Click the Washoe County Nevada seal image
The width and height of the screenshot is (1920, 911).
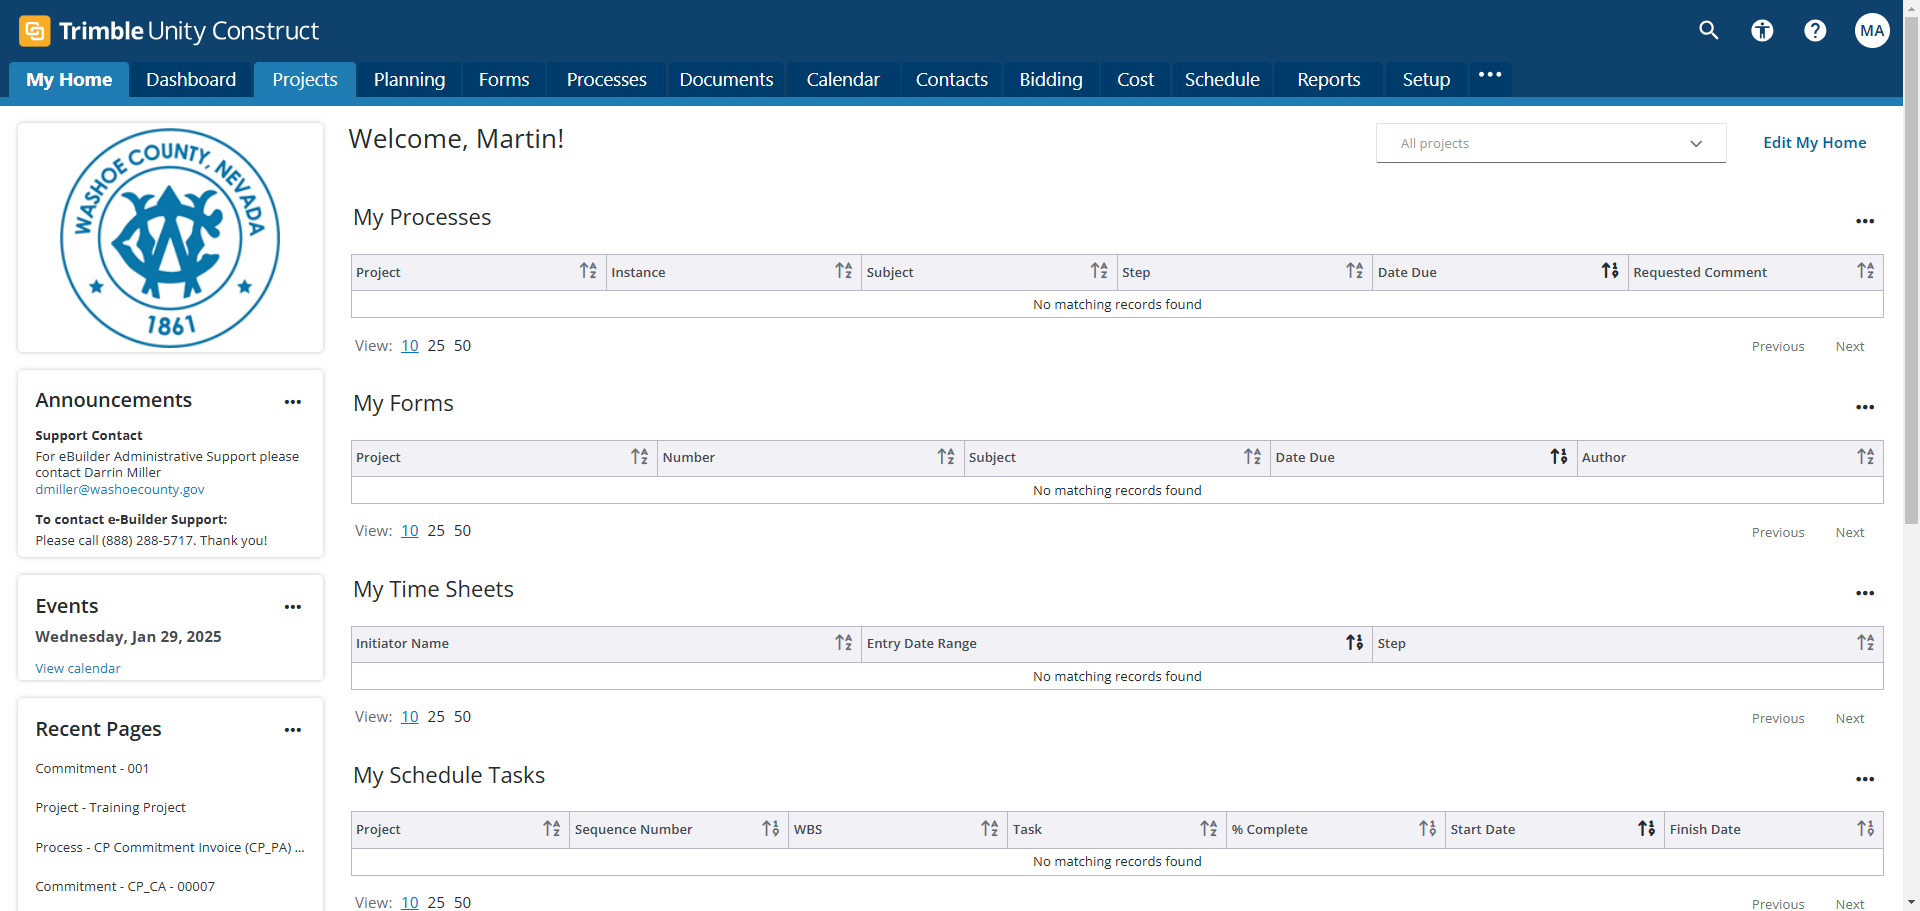[x=170, y=238]
